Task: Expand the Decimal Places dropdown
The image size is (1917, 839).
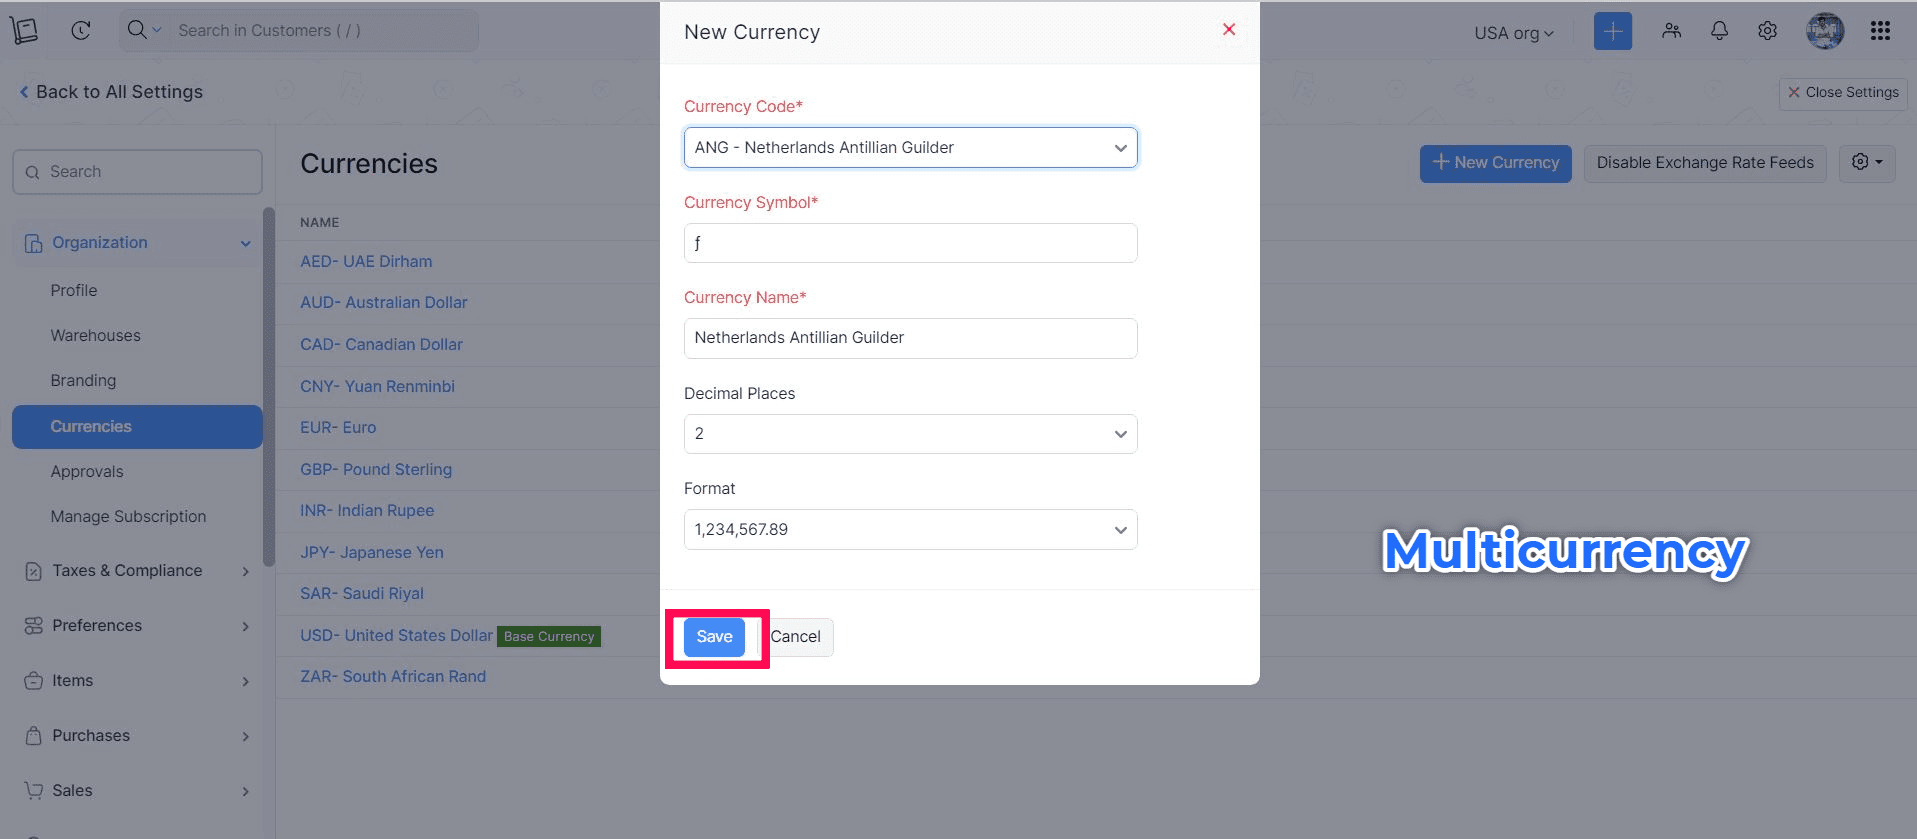Action: tap(910, 434)
